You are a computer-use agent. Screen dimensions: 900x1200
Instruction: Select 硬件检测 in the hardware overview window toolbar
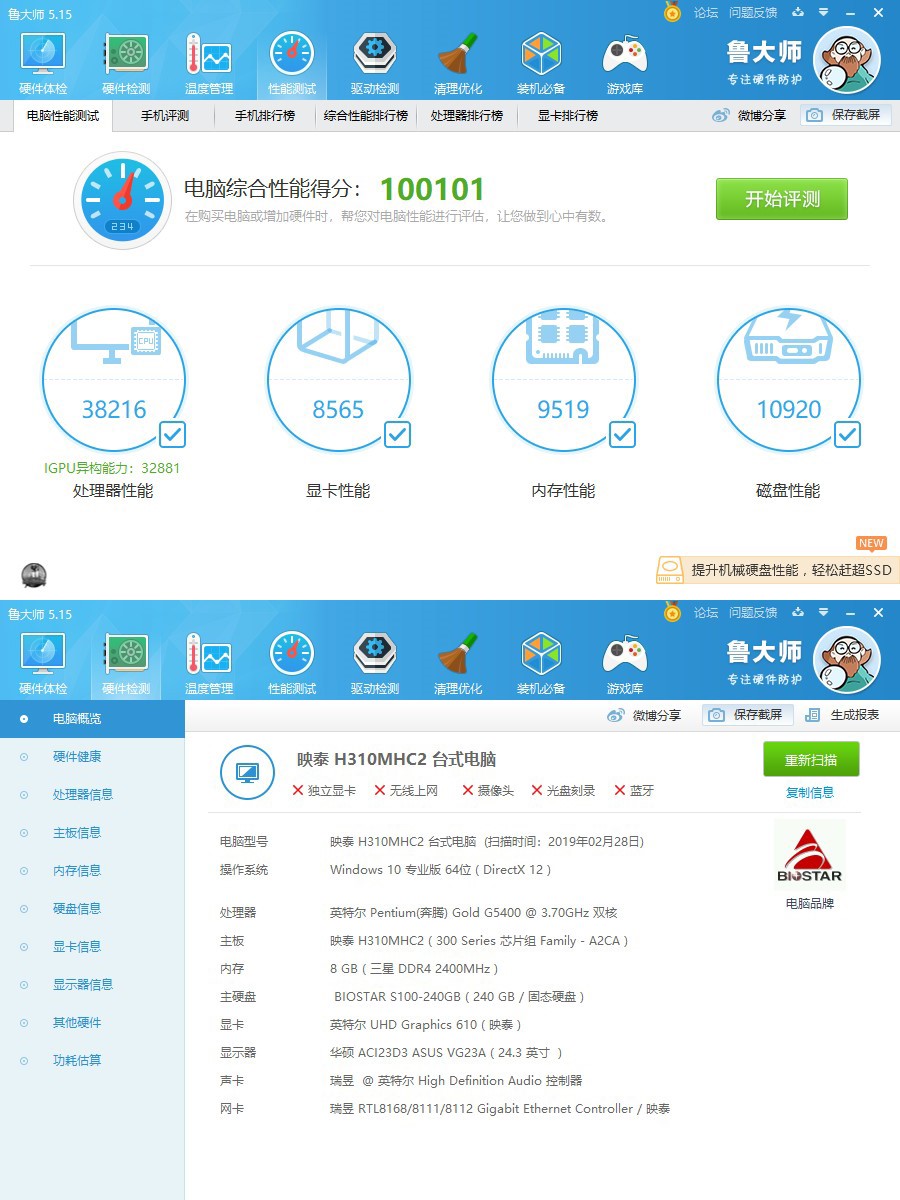tap(126, 665)
